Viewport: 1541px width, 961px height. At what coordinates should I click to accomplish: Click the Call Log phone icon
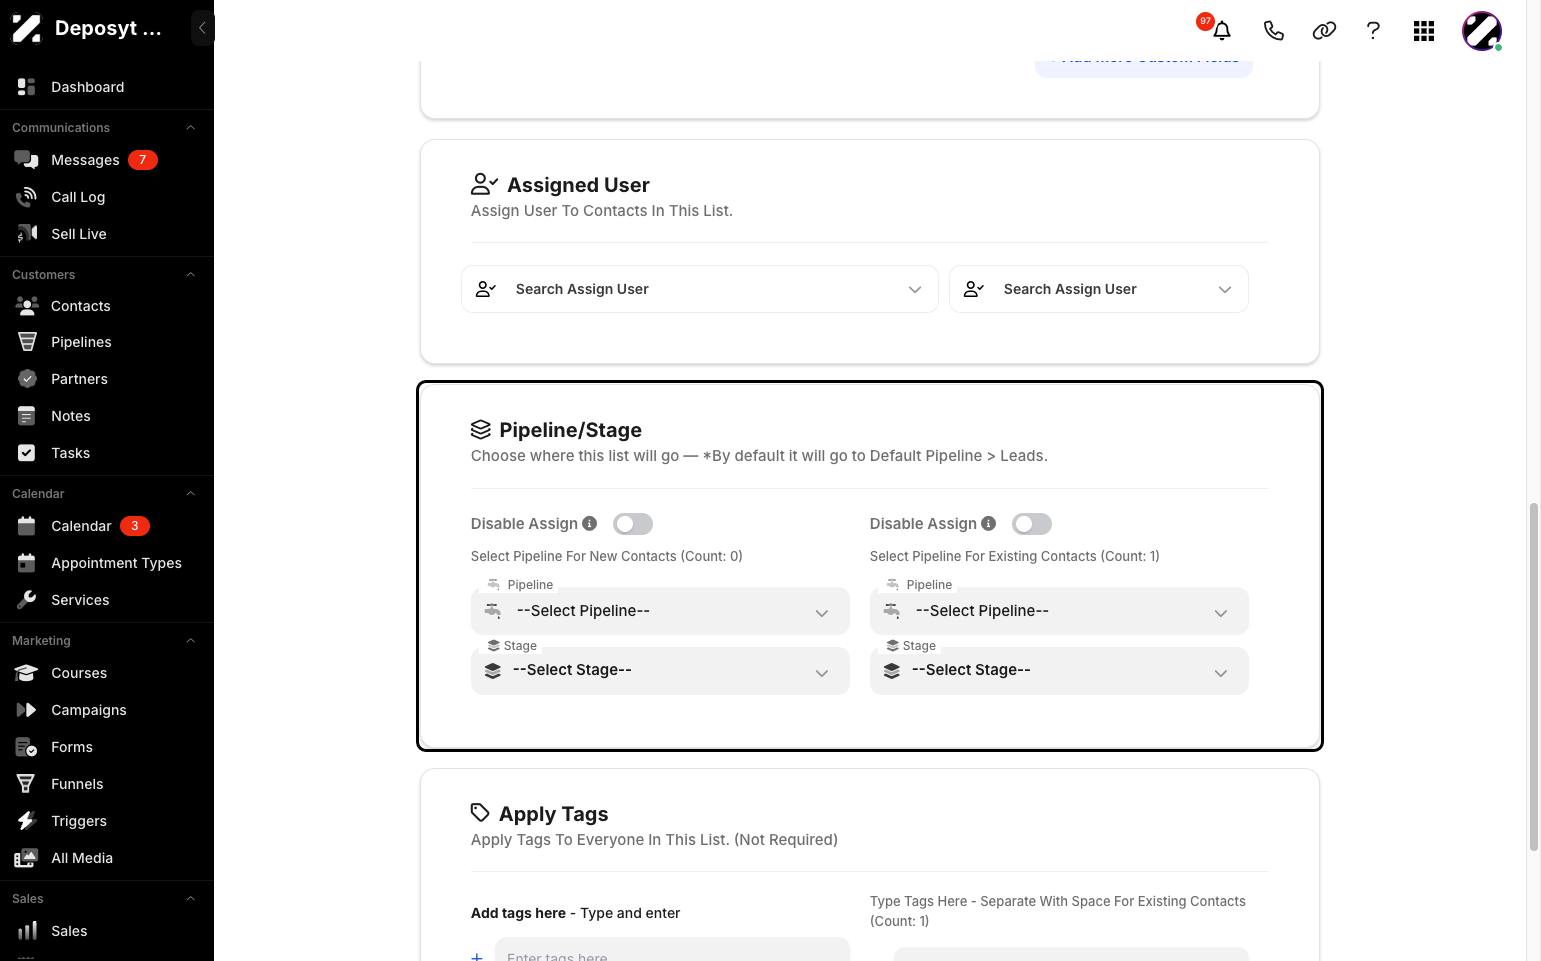26,197
